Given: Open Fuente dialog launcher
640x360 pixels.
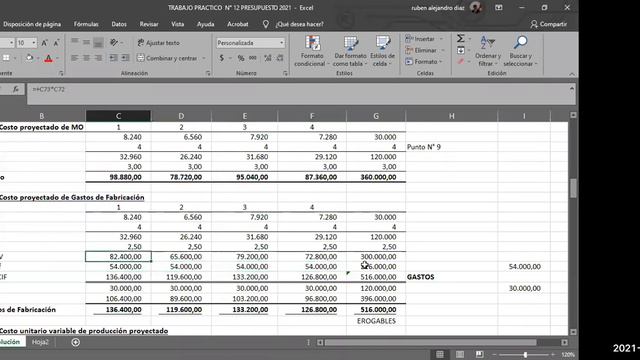Looking at the screenshot, I should point(61,73).
